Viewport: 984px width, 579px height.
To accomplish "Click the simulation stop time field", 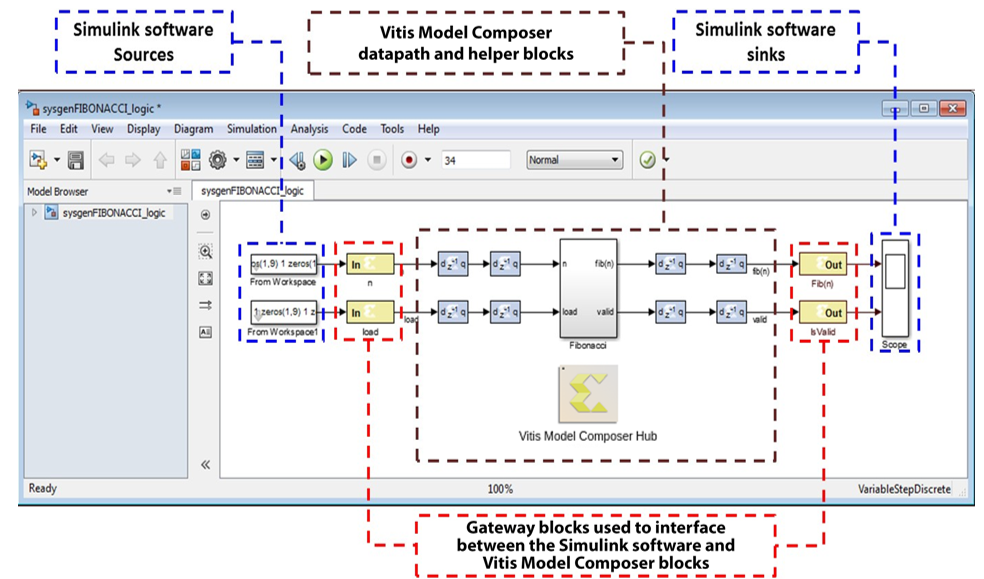I will [475, 160].
